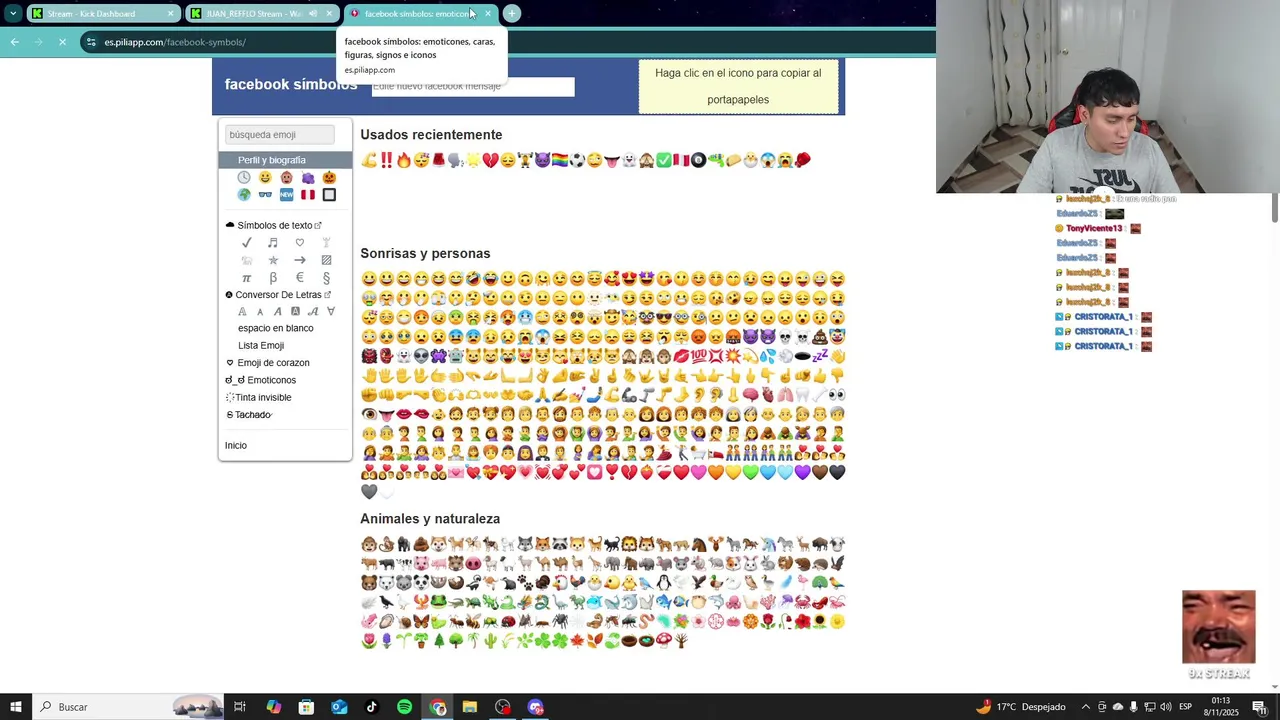Open TikTok from the taskbar
Viewport: 1280px width, 720px height.
tap(371, 707)
